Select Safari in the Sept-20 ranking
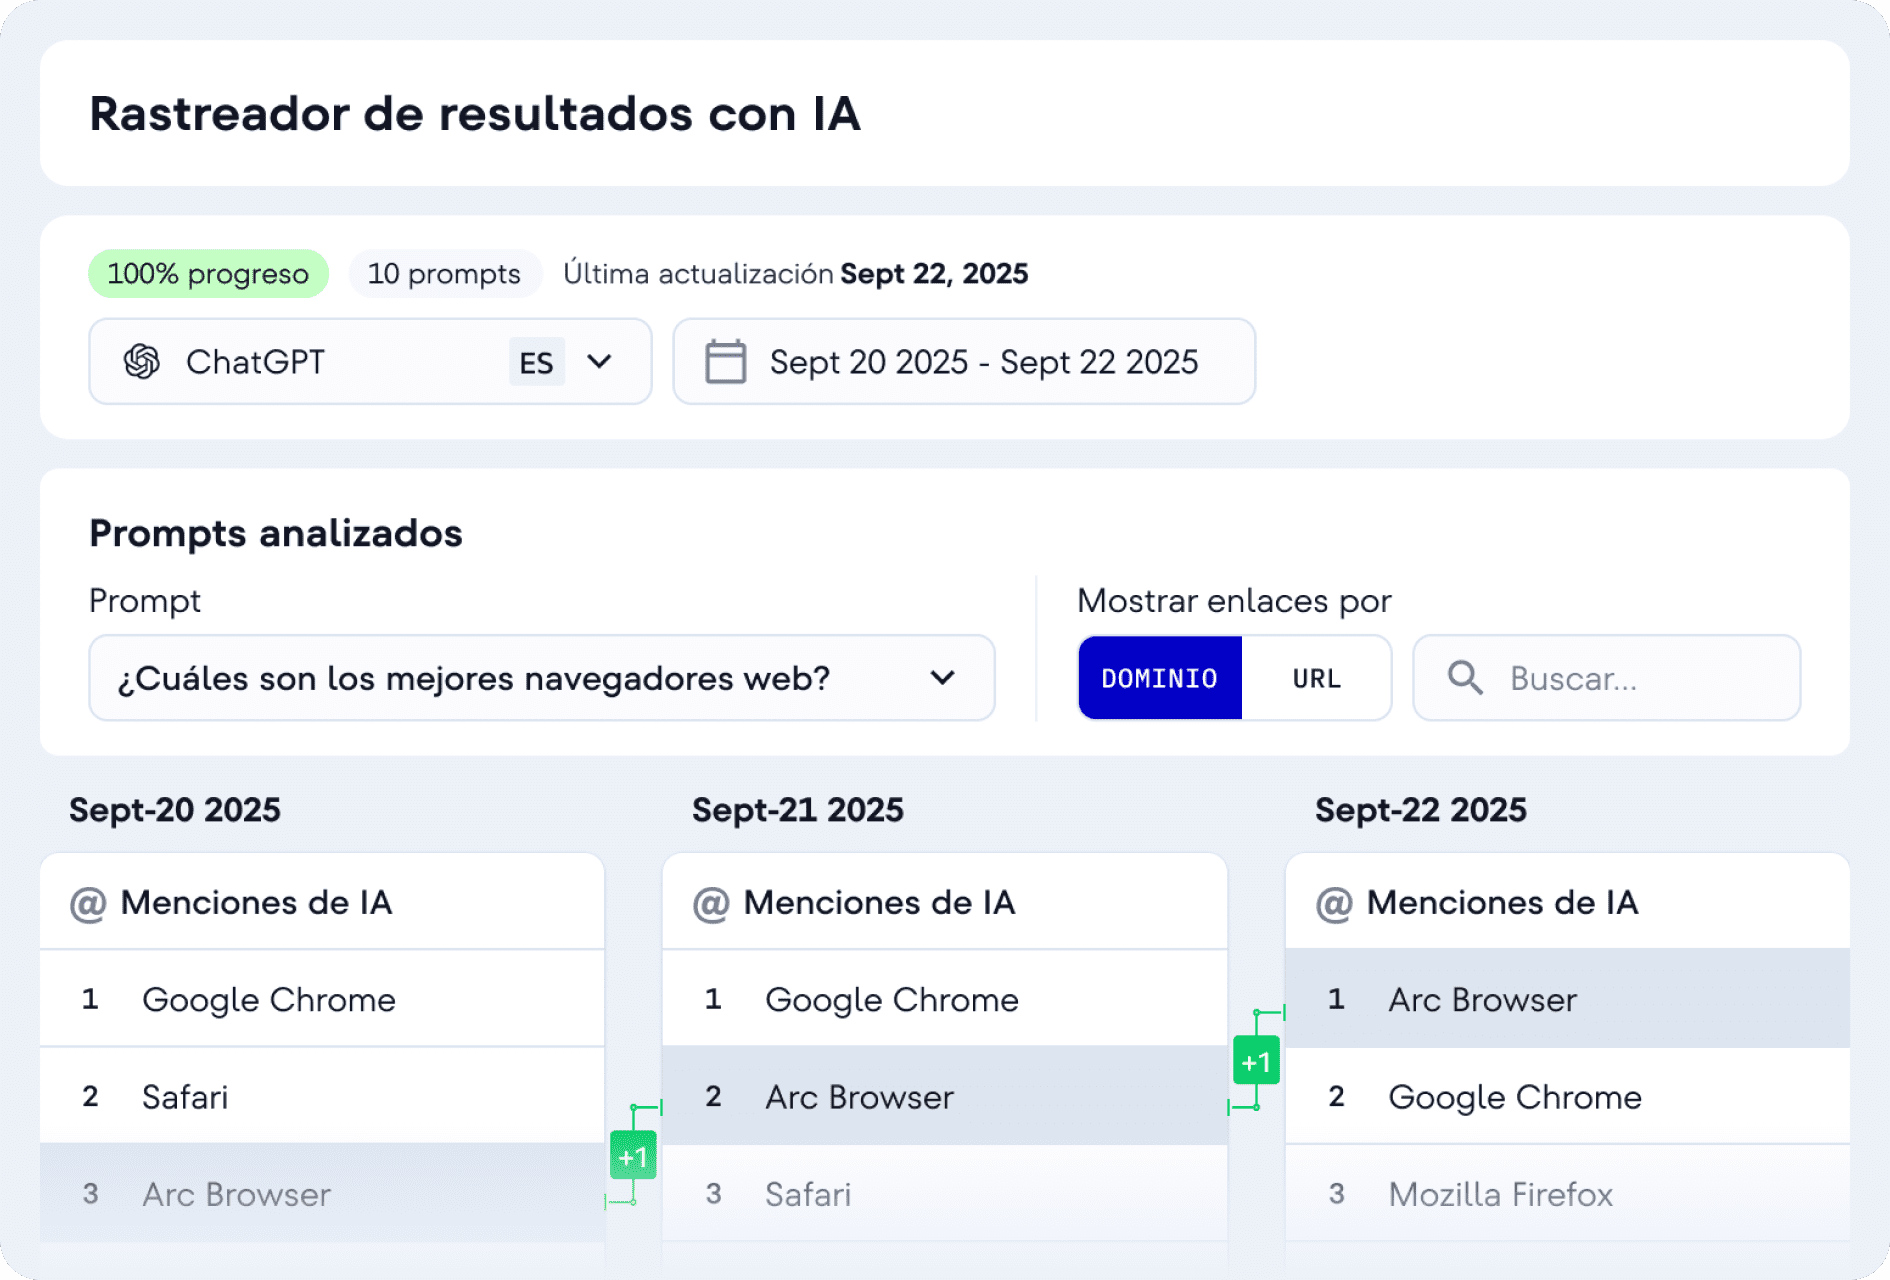This screenshot has height=1280, width=1890. pyautogui.click(x=185, y=1097)
